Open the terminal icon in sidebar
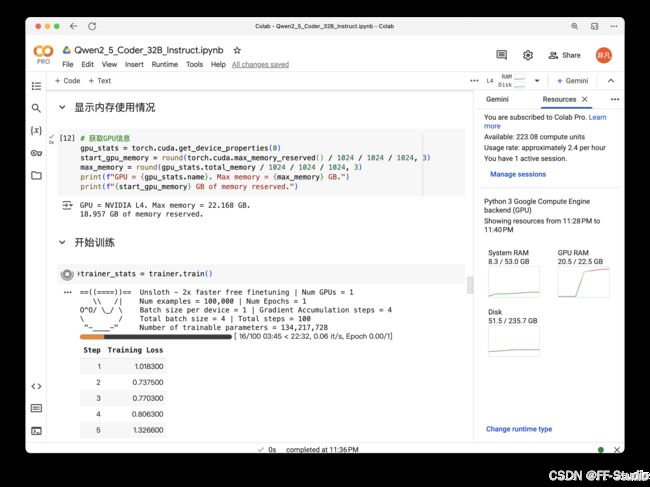The height and width of the screenshot is (487, 650). tap(36, 431)
